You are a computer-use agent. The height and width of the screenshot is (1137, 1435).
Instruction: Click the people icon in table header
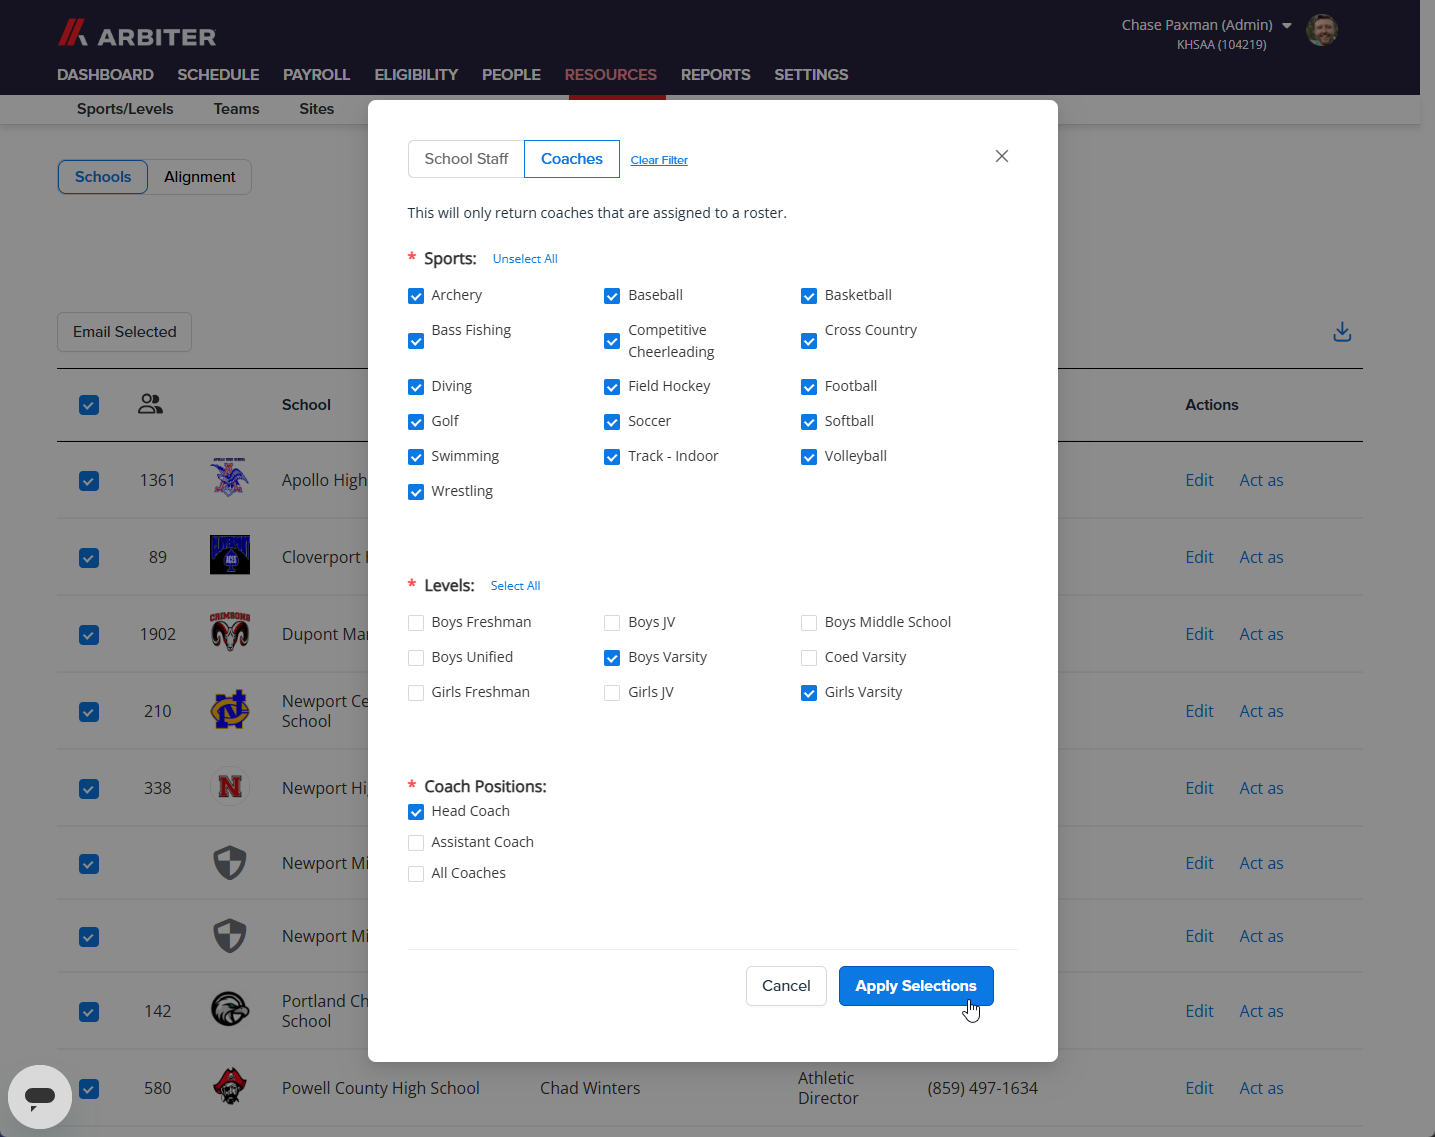(x=150, y=404)
